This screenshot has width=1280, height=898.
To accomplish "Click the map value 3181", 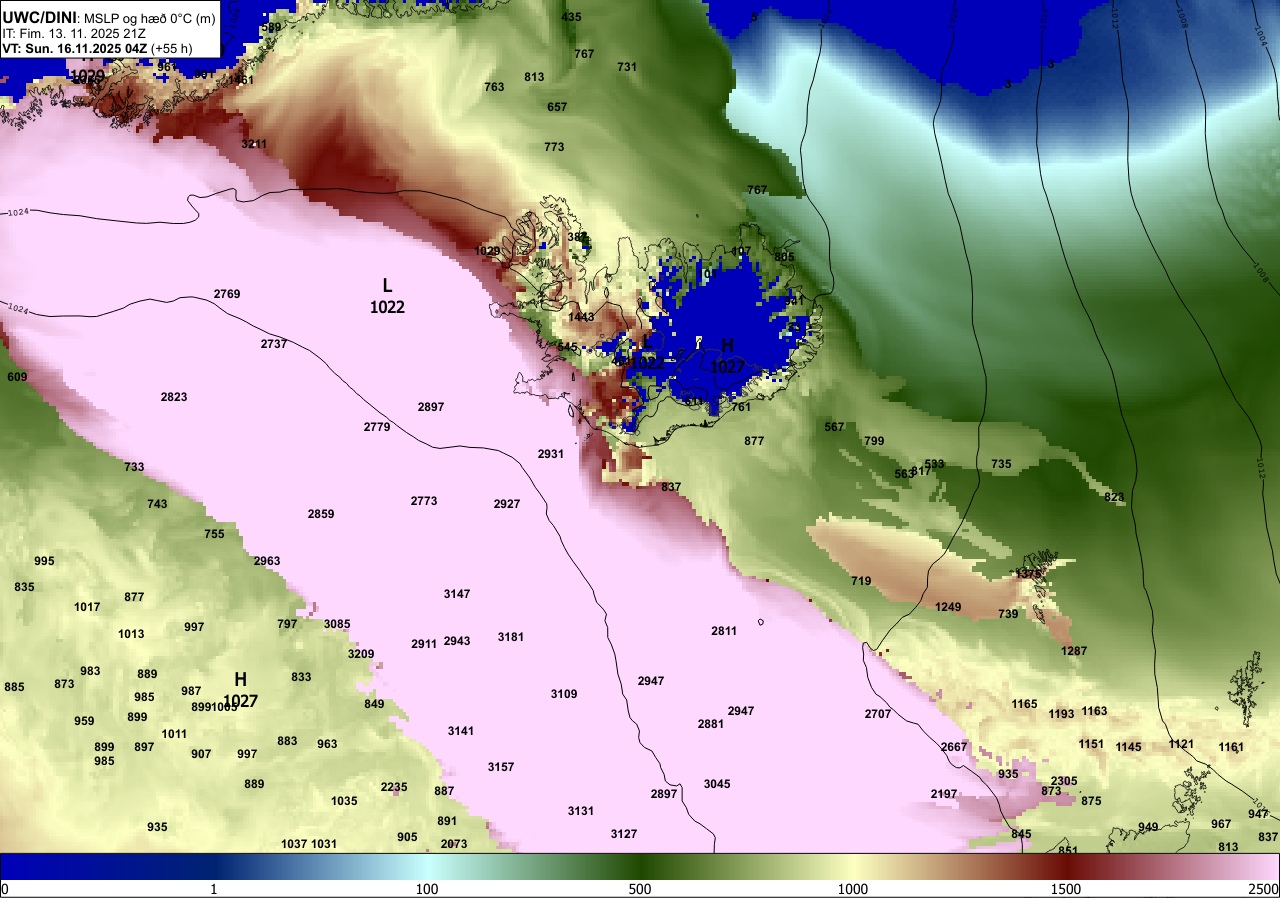I will (x=511, y=637).
